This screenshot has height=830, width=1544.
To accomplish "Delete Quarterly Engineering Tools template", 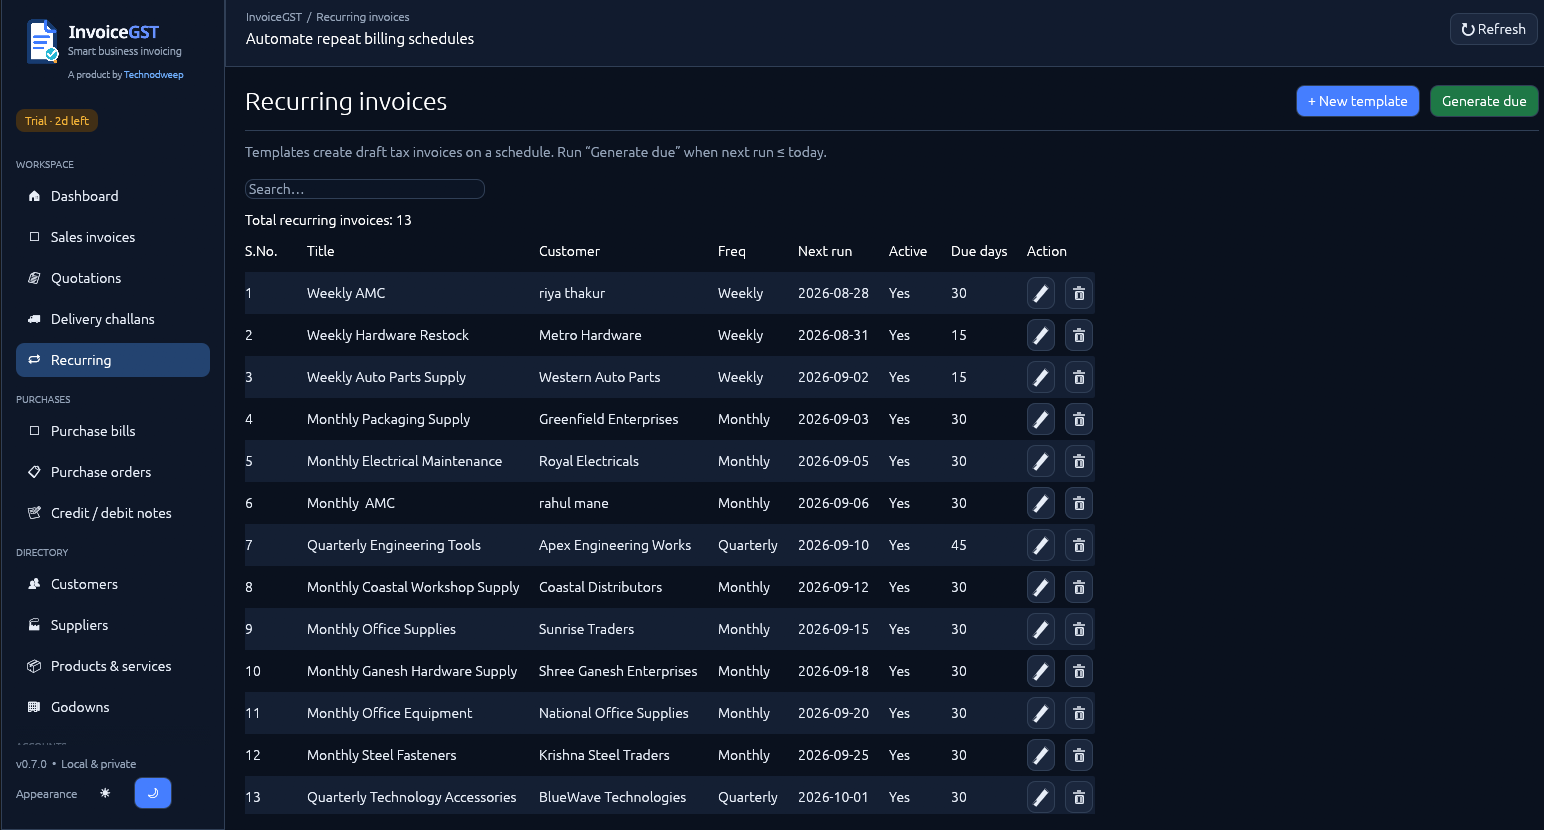I will tap(1079, 545).
